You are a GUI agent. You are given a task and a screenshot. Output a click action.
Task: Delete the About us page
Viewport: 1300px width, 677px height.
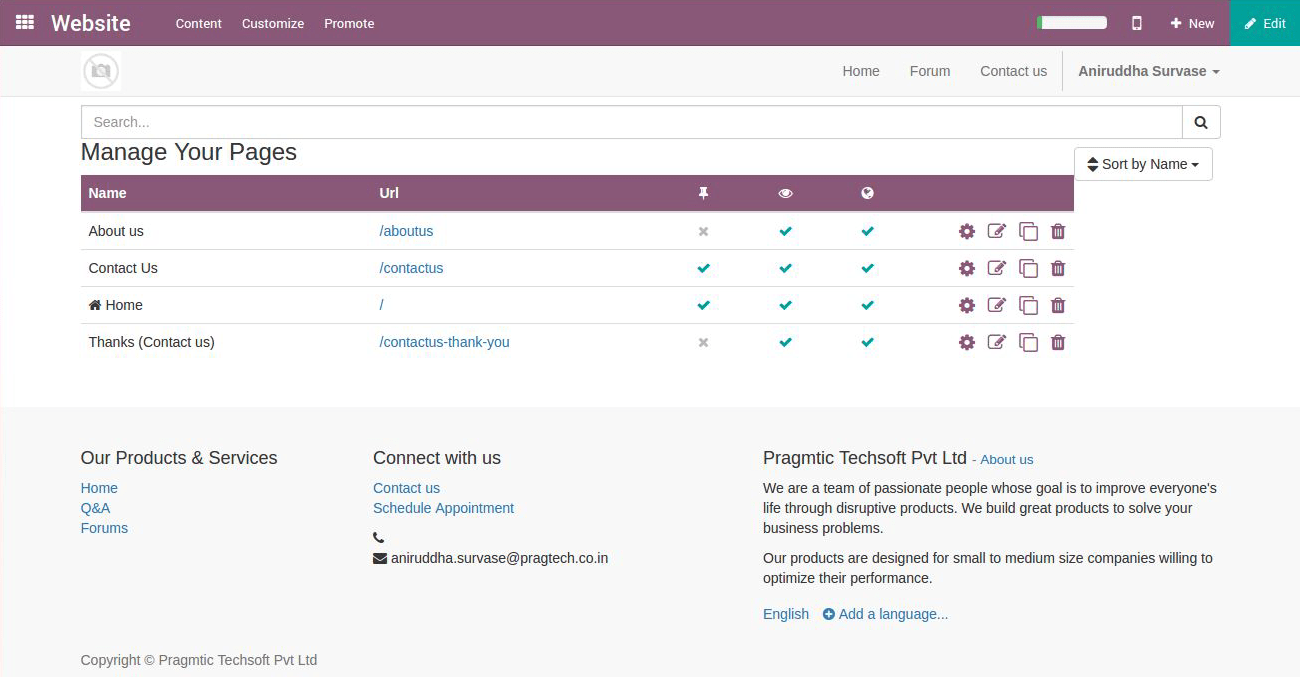click(1058, 231)
